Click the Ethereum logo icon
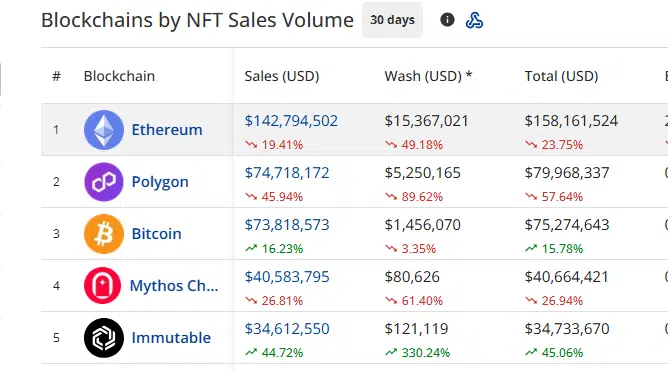 (x=104, y=130)
